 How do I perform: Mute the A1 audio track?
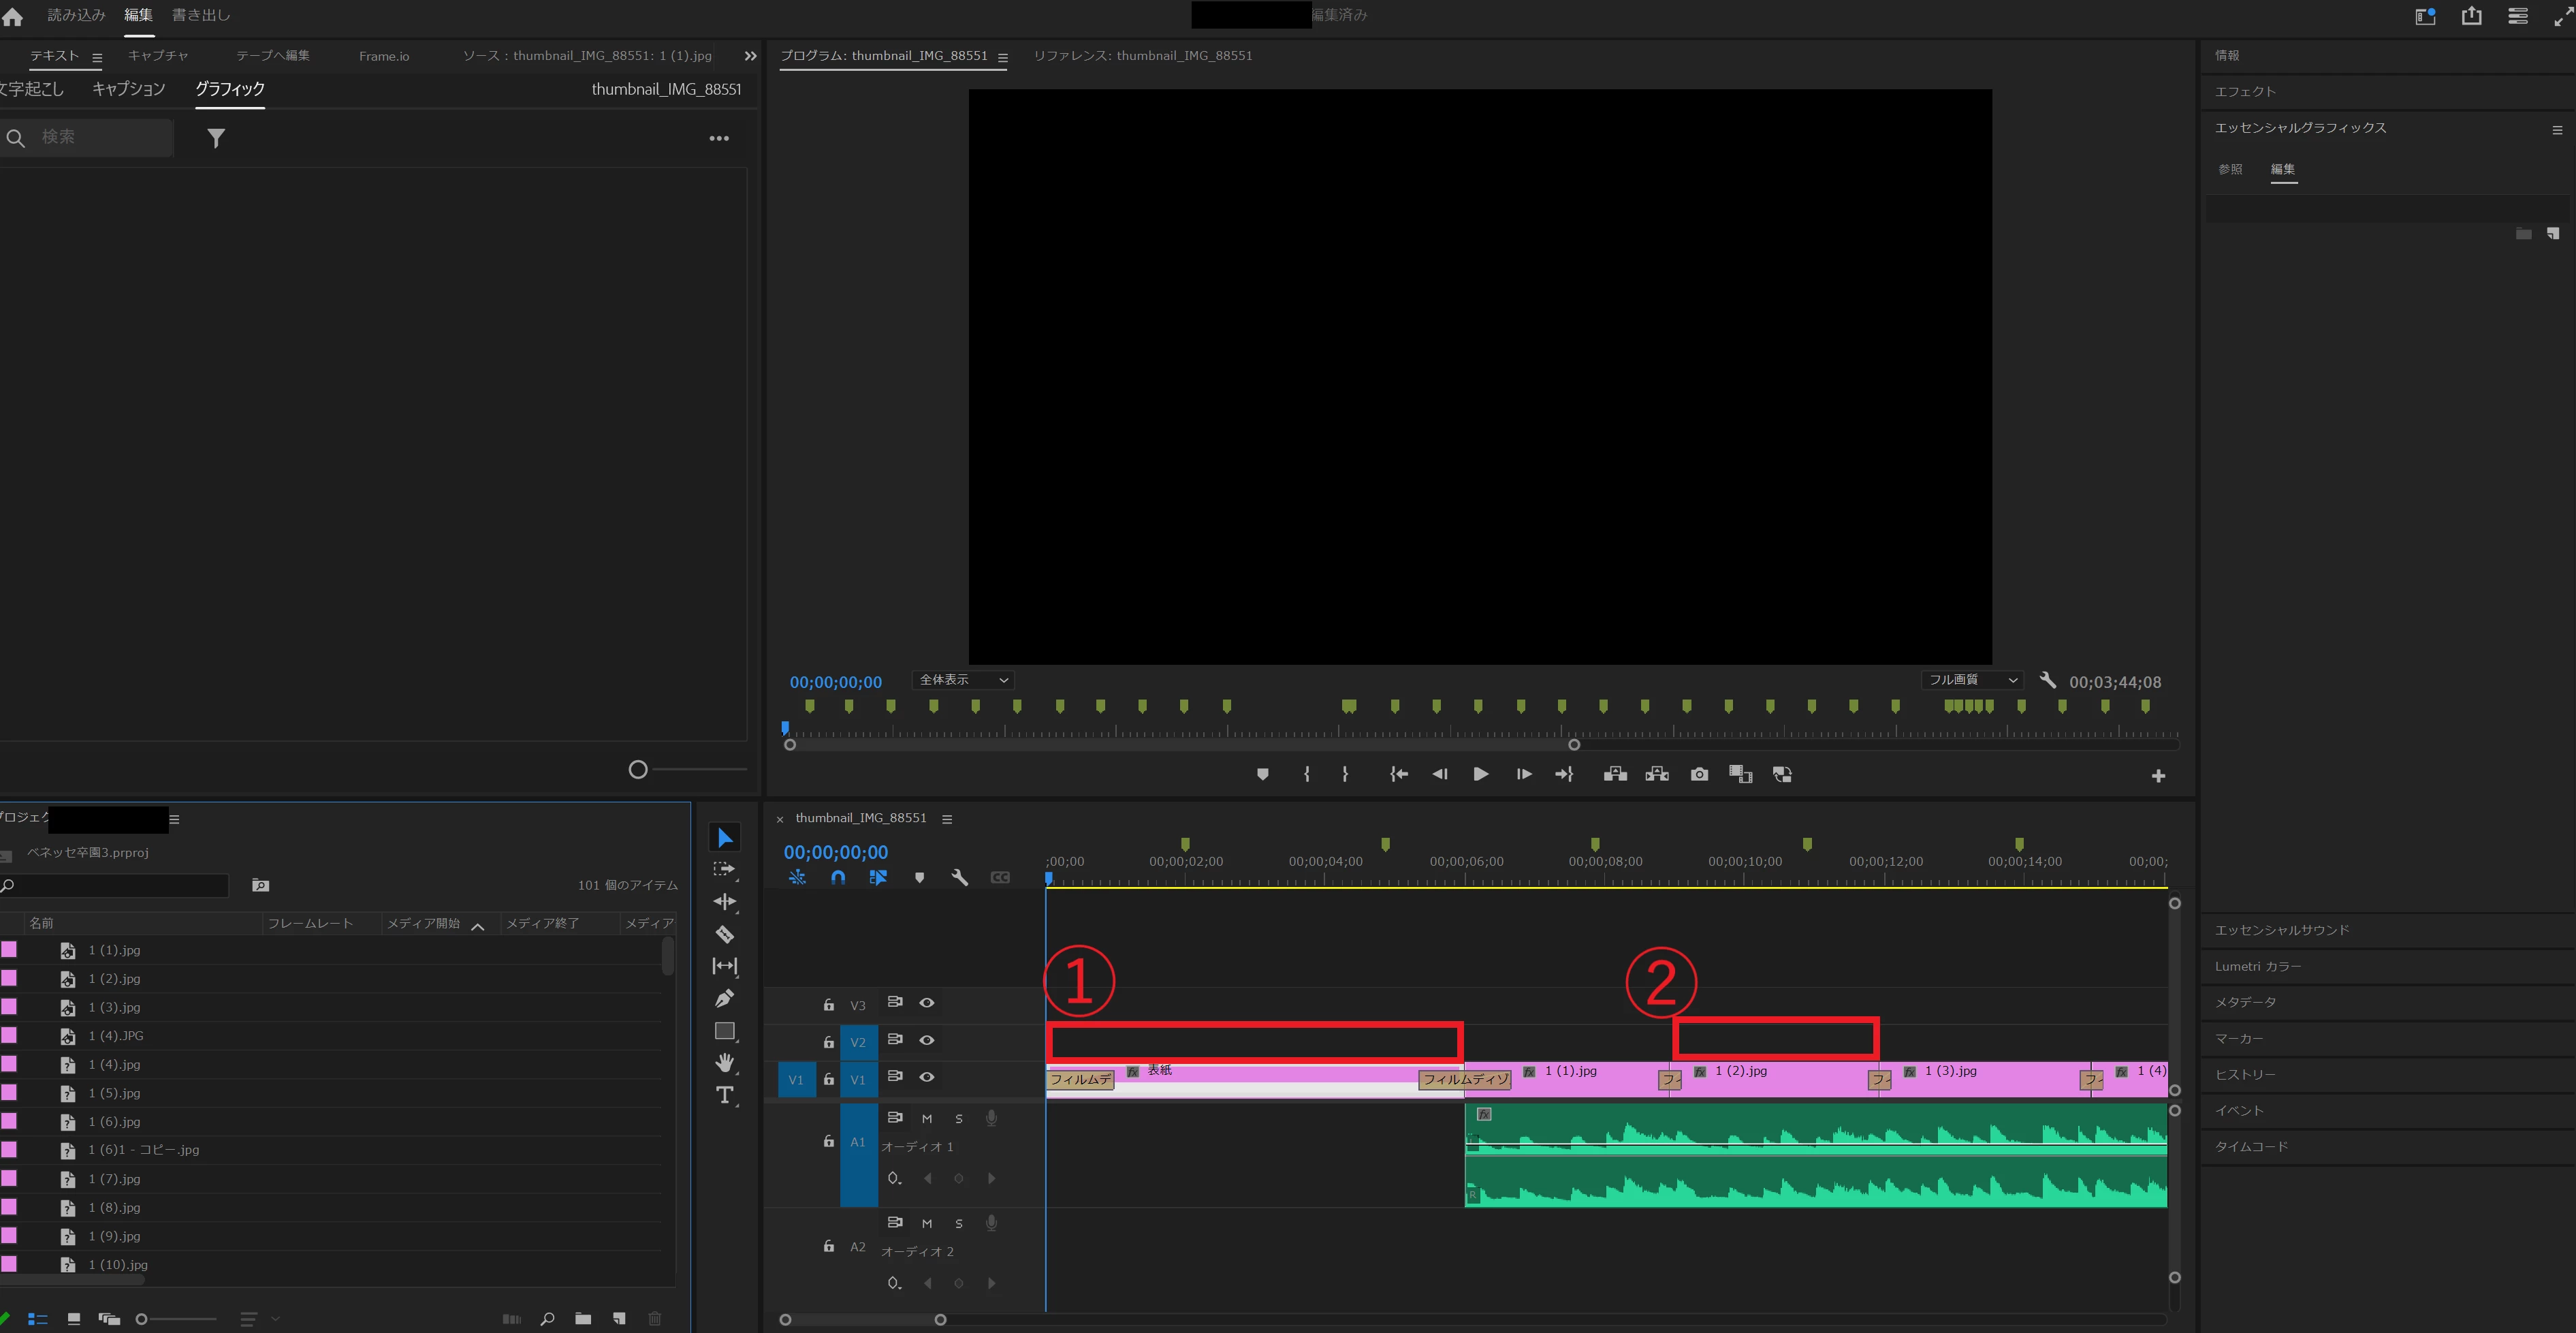click(x=927, y=1118)
